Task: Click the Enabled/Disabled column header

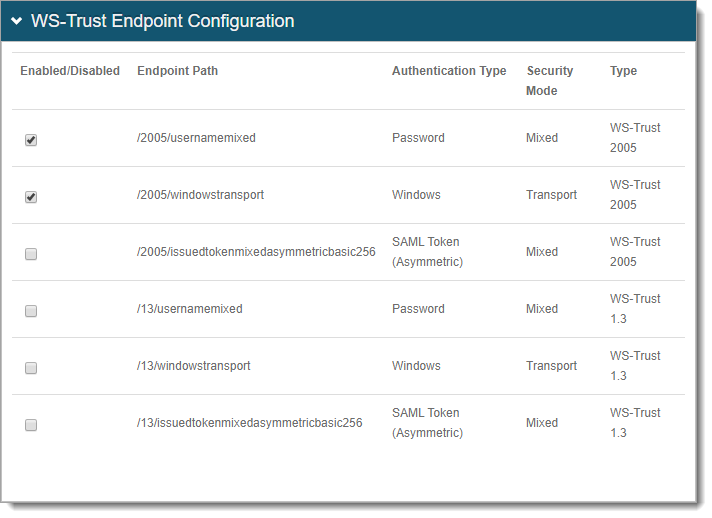Action: tap(70, 71)
